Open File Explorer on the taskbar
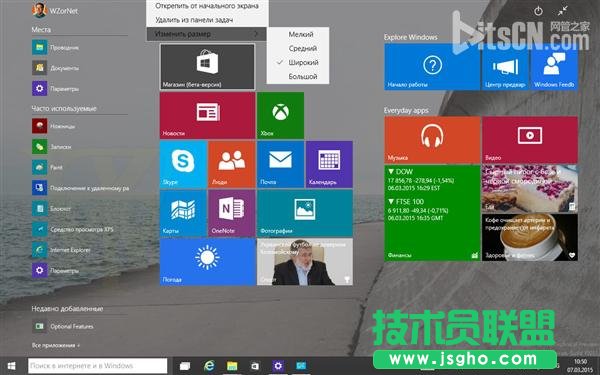The height and width of the screenshot is (375, 600). [x=232, y=366]
